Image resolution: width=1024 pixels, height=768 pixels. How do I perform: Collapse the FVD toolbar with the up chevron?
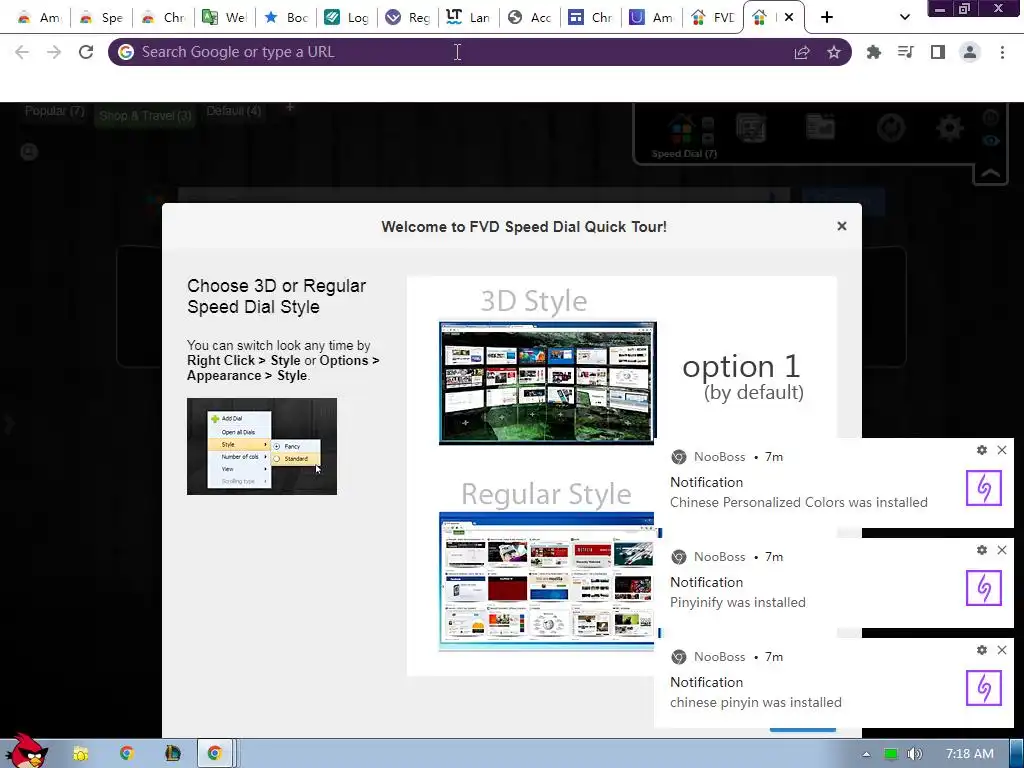click(x=991, y=173)
